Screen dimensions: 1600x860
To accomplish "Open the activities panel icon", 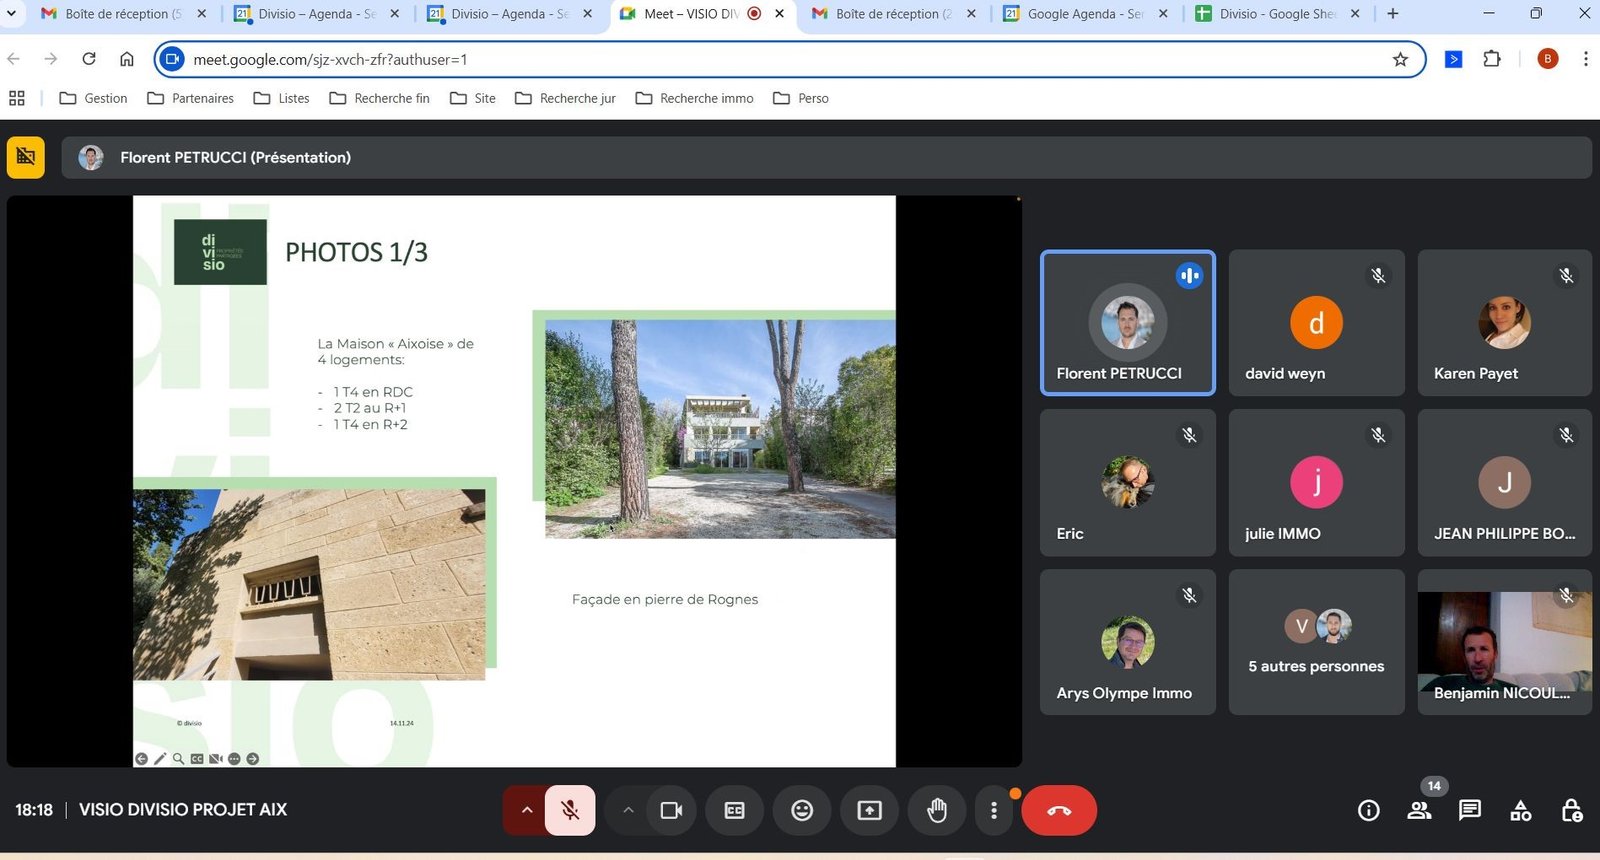I will click(x=1521, y=811).
